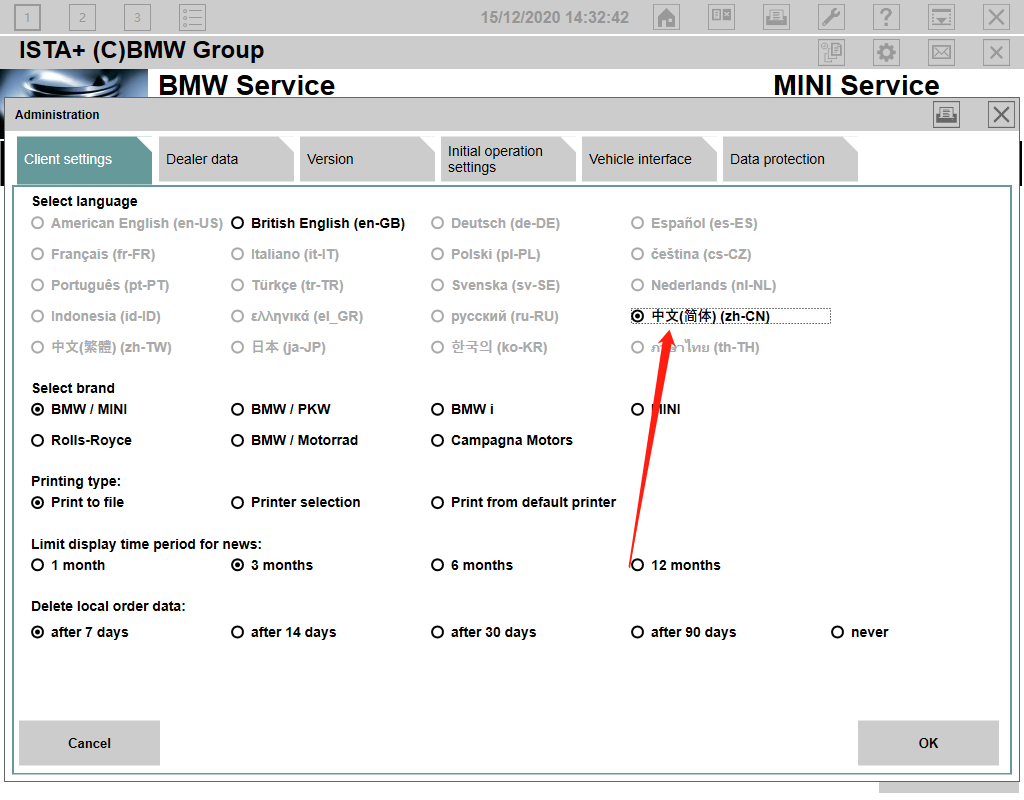
Task: Select delete order data after 30 days
Action: click(x=438, y=633)
